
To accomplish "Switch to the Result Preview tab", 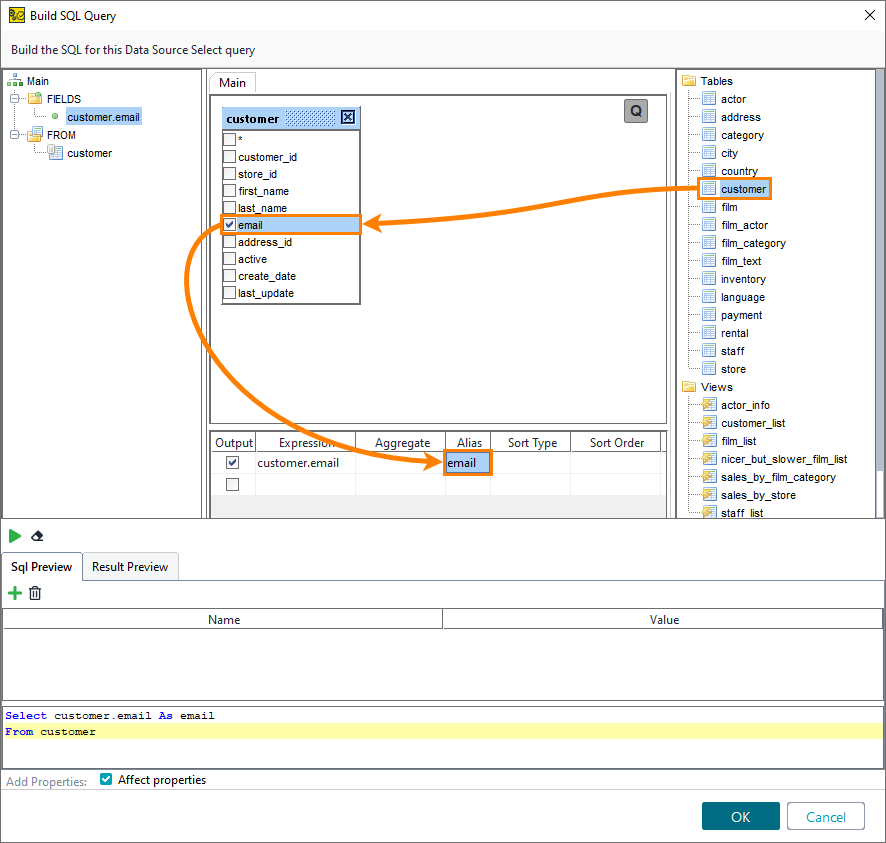I will 130,566.
